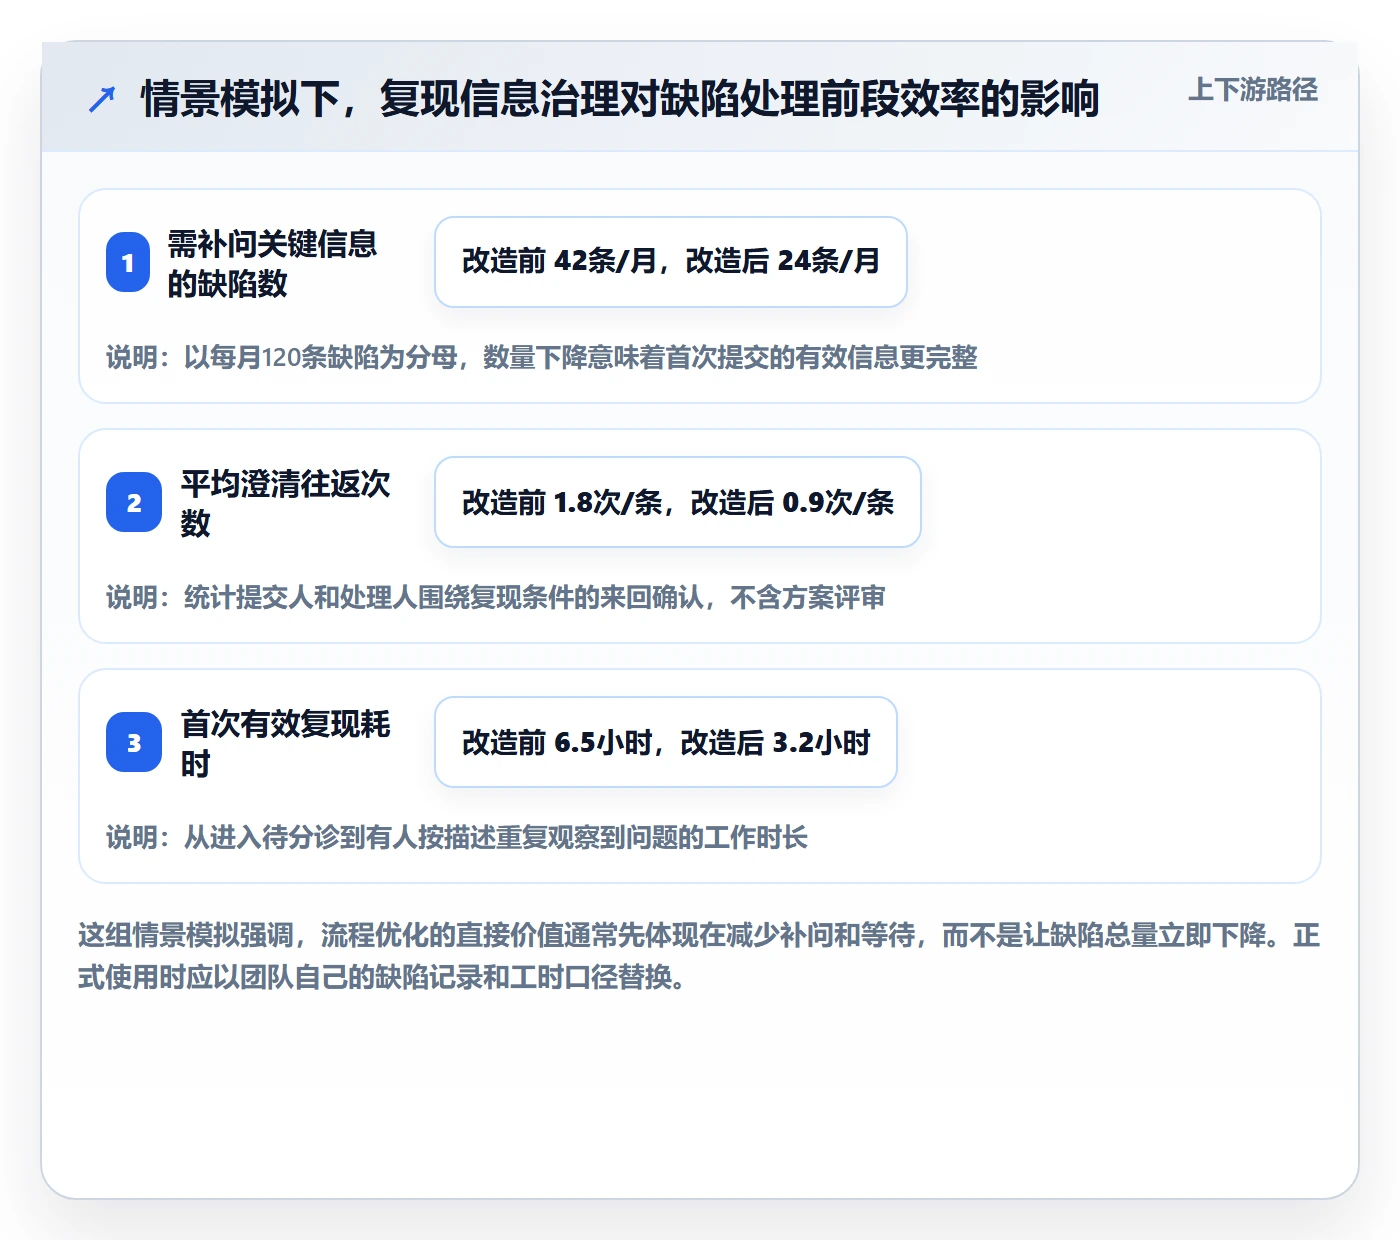This screenshot has height=1240, width=1400.
Task: Select the 首次有效复现耗时 label
Action: point(285,743)
